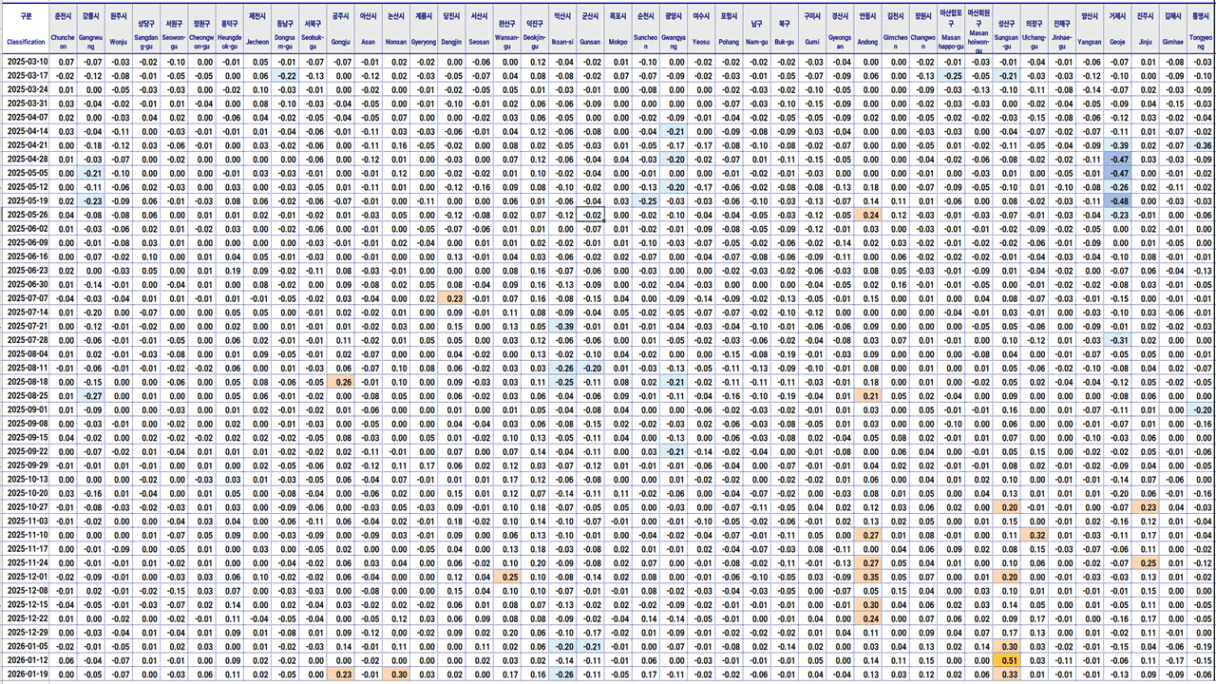
Task: Click highlighted 0.32 cell under Uichang-gu
Action: pyautogui.click(x=1036, y=535)
